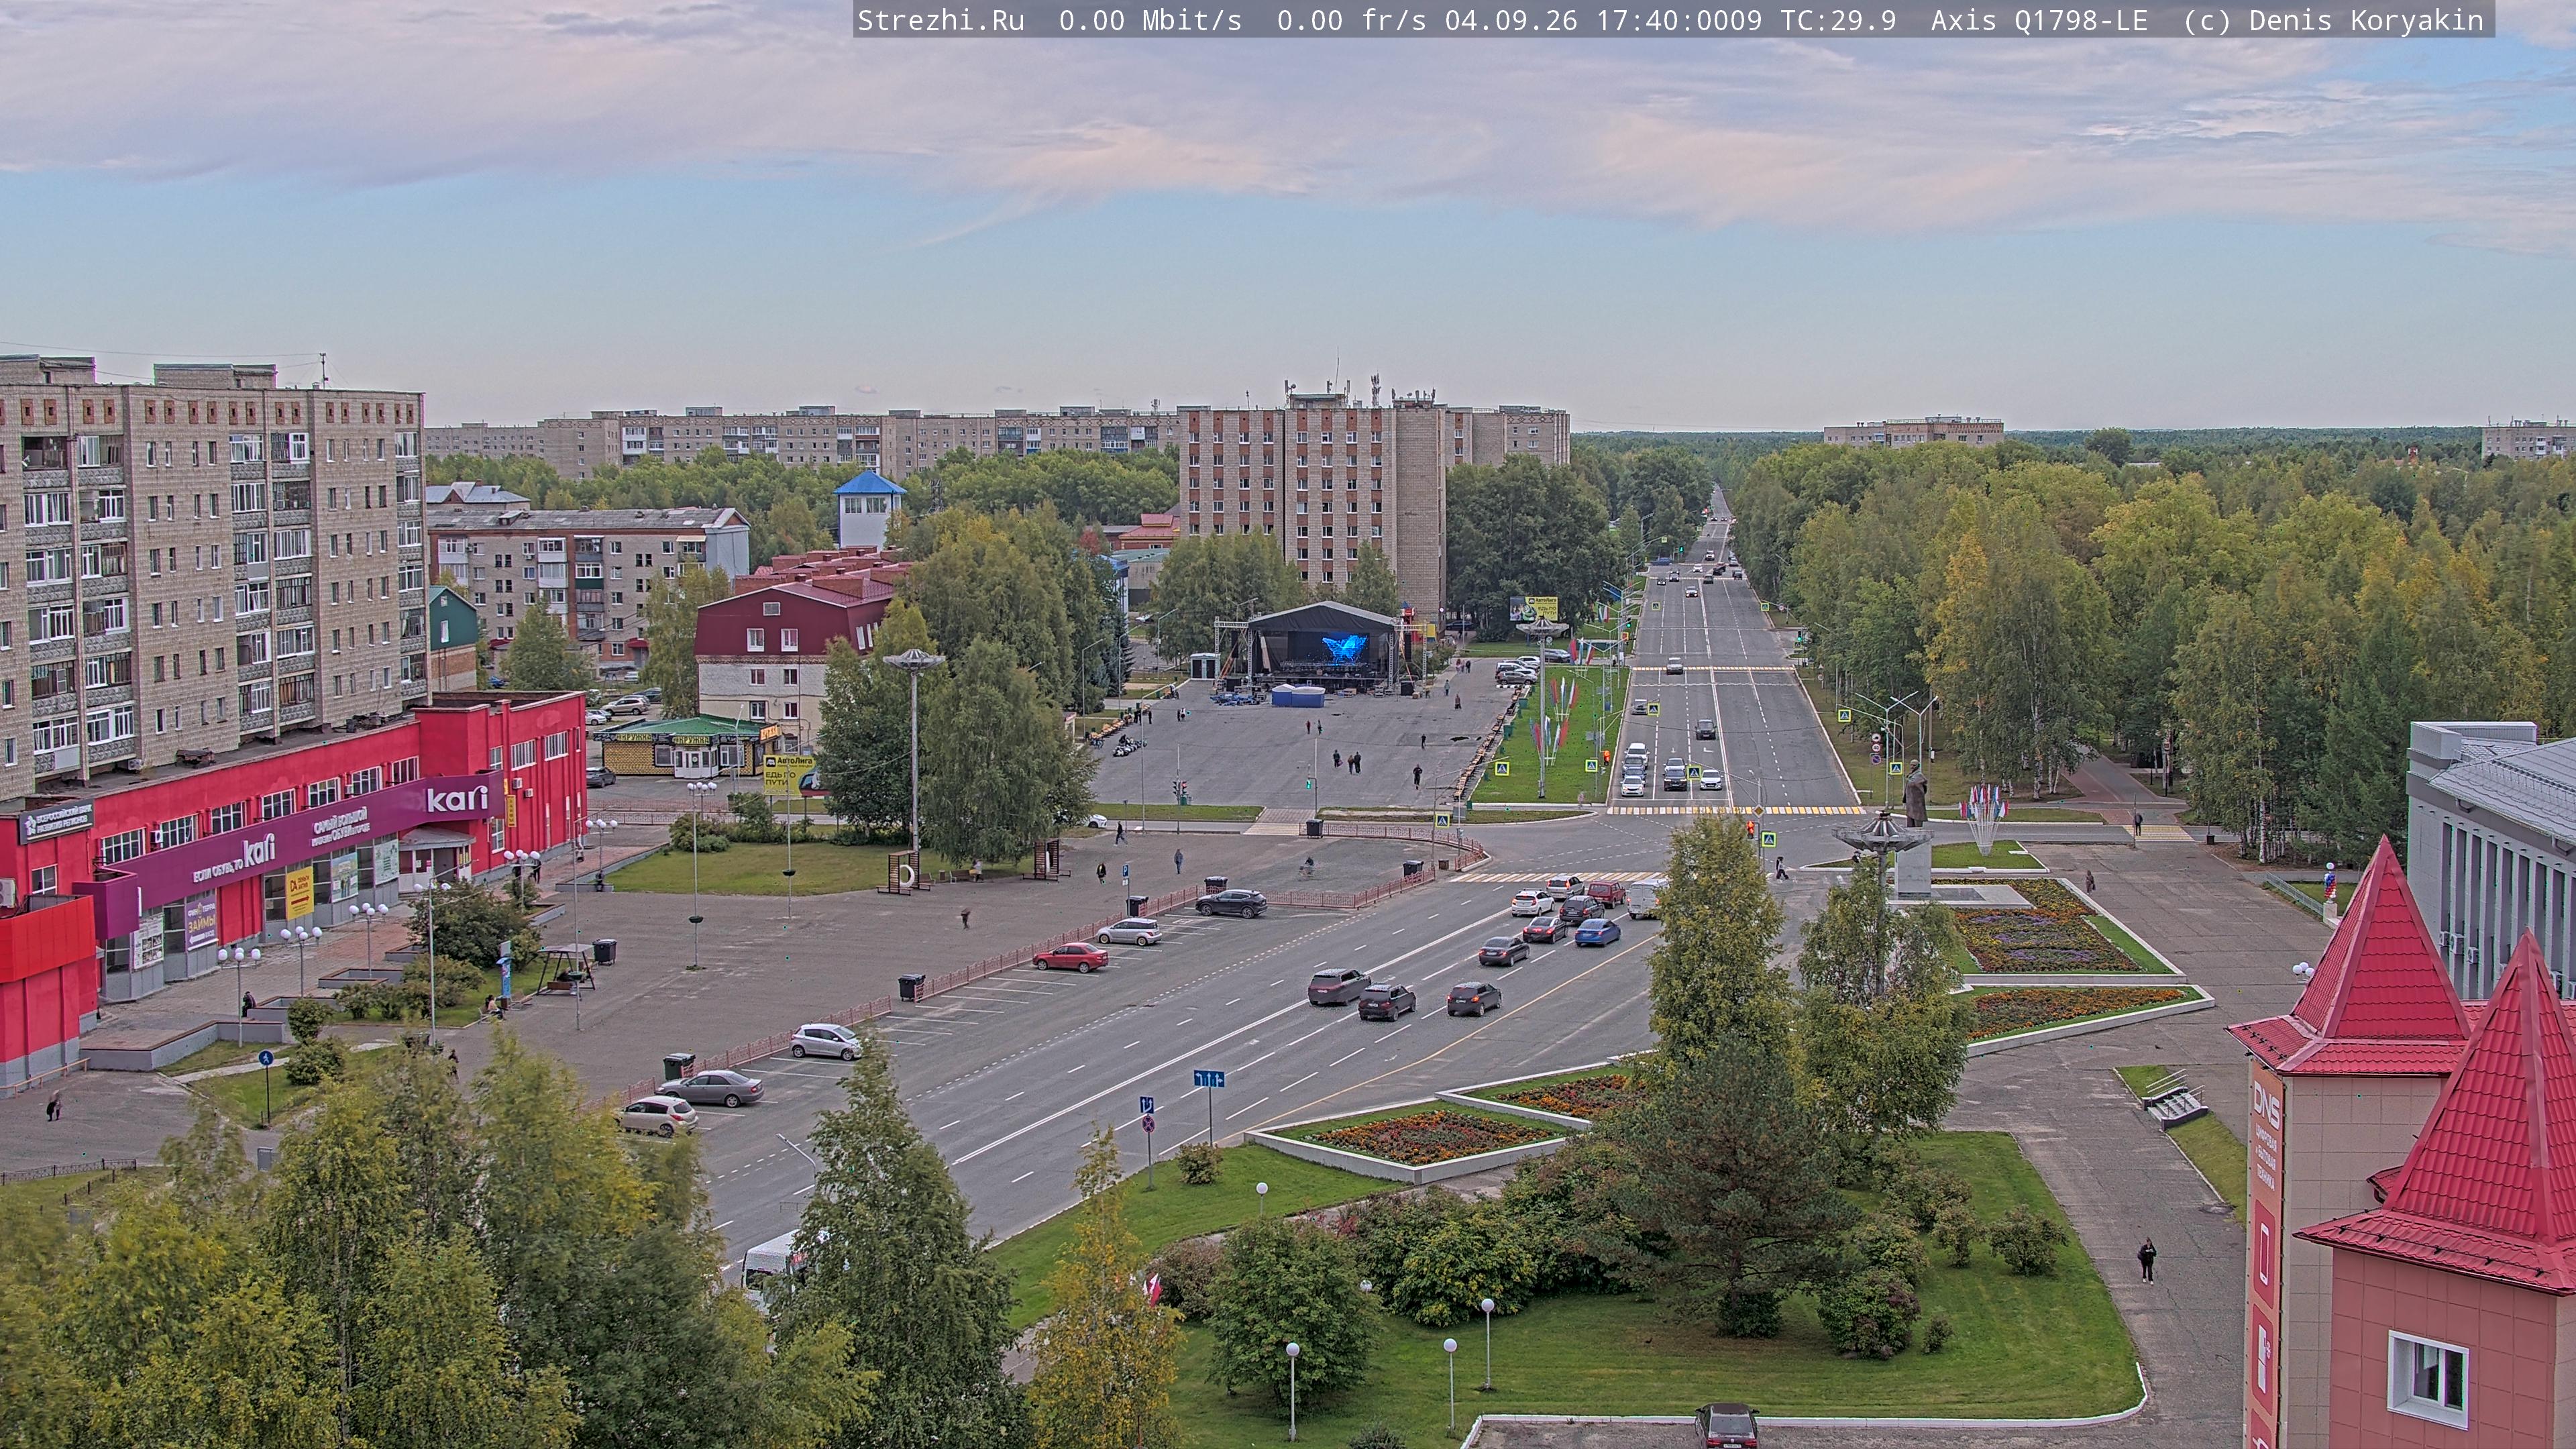Image resolution: width=2576 pixels, height=1449 pixels.
Task: Select the red sedan in the parking row
Action: (x=1070, y=957)
